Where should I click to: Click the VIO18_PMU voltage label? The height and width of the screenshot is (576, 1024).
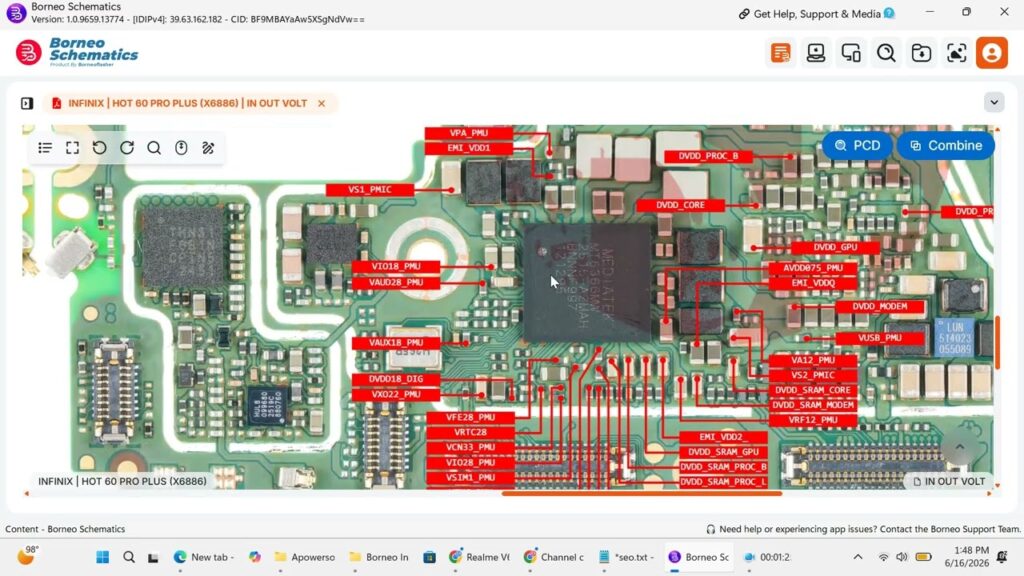(x=396, y=266)
